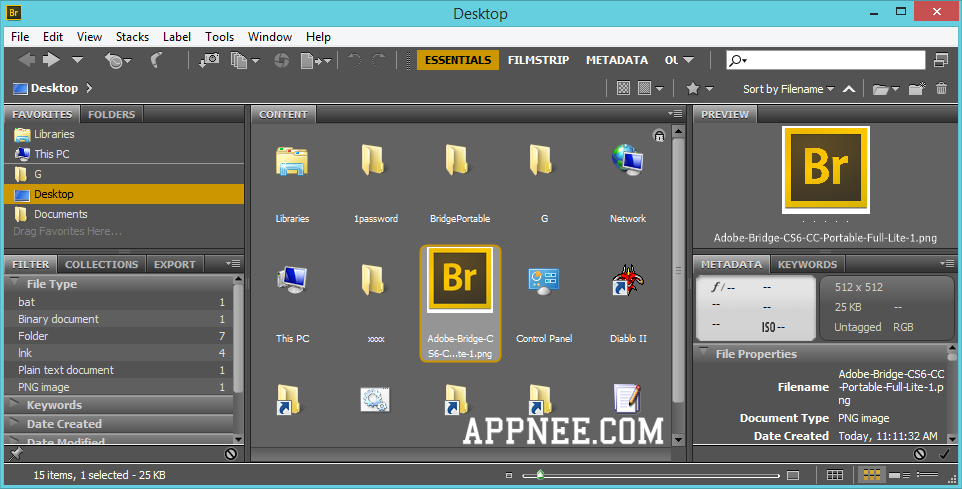Image resolution: width=962 pixels, height=489 pixels.
Task: Switch to the Keywords tab
Action: point(807,264)
